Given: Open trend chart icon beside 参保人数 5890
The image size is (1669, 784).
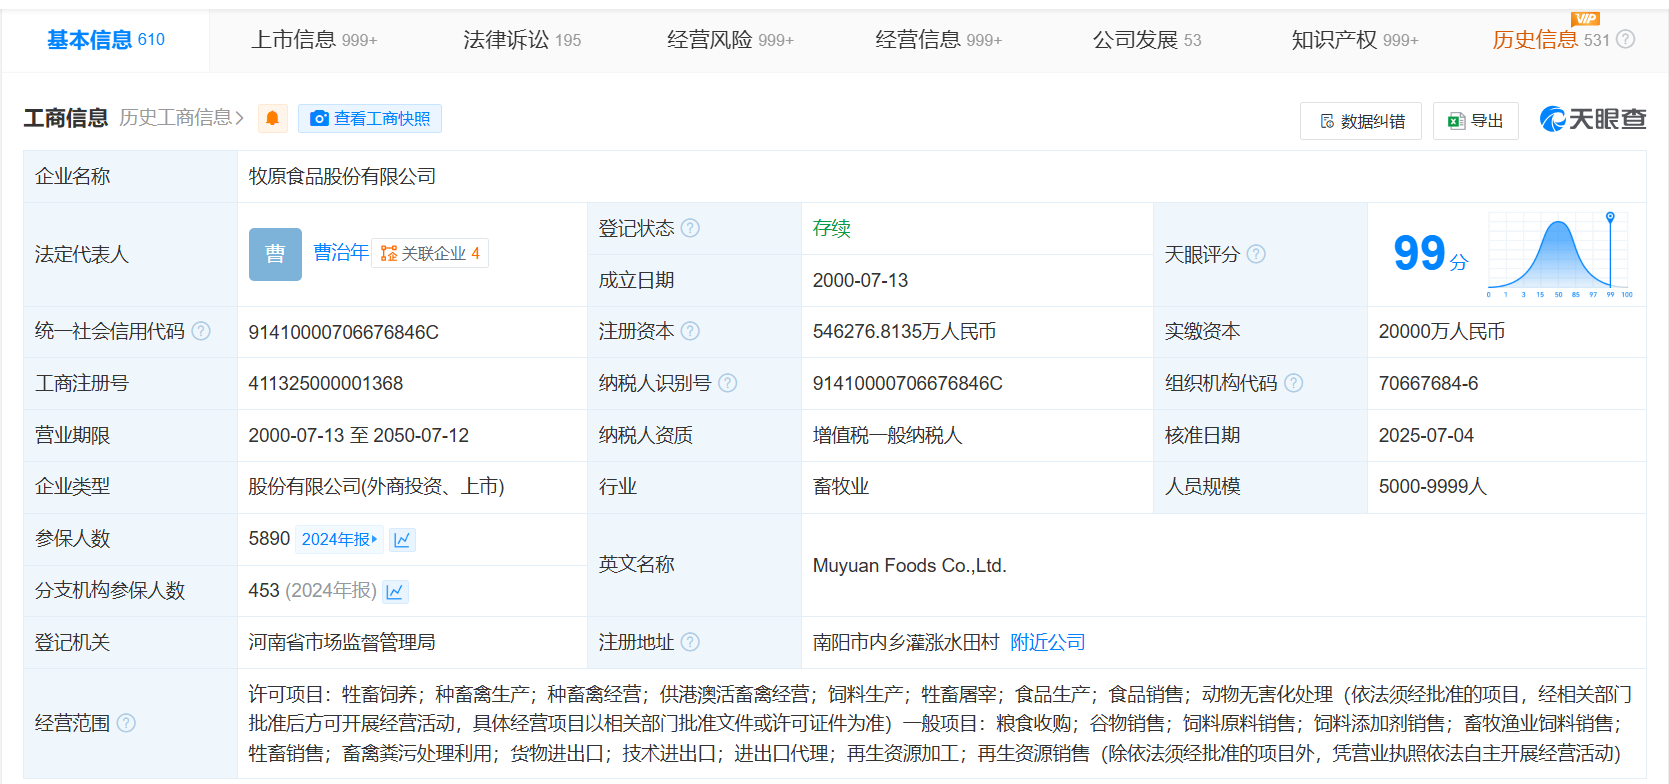Looking at the screenshot, I should [402, 540].
